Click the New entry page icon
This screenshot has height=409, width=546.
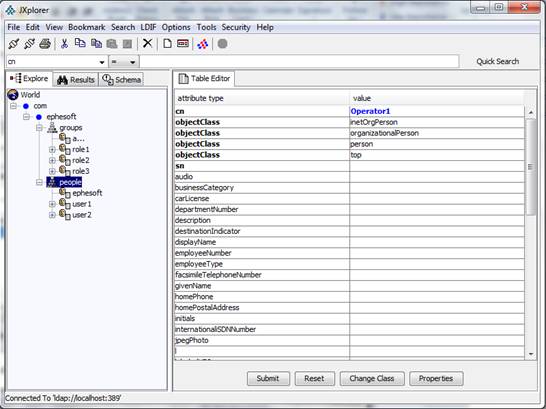point(167,44)
